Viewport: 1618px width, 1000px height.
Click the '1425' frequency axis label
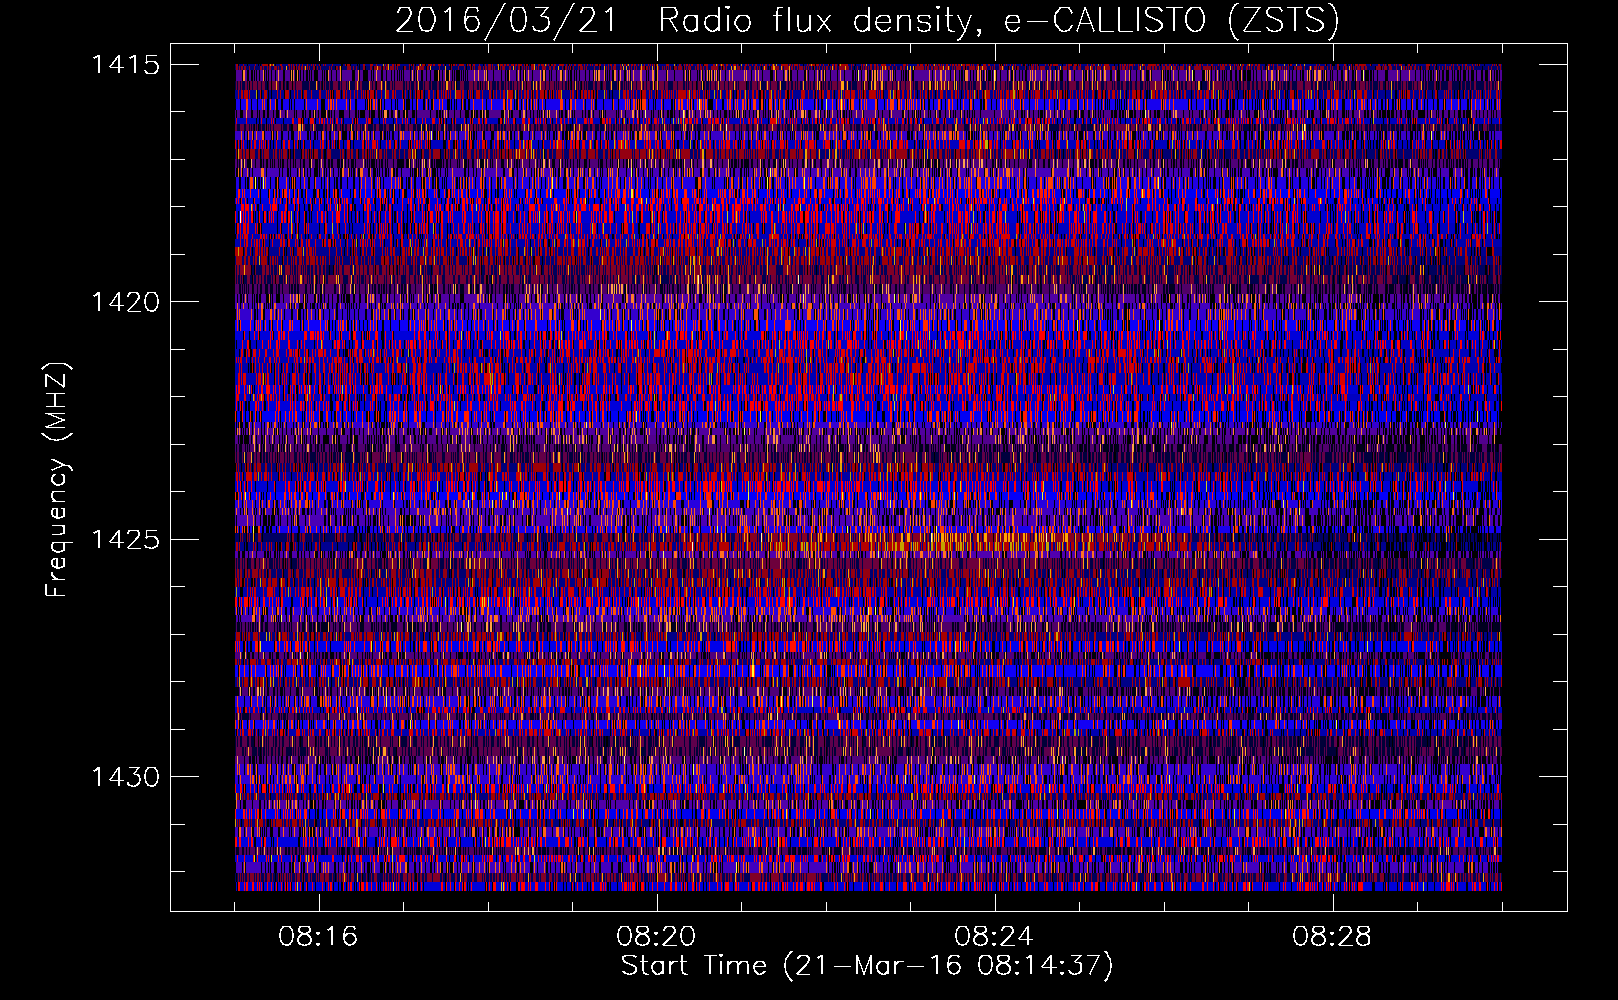[x=126, y=540]
